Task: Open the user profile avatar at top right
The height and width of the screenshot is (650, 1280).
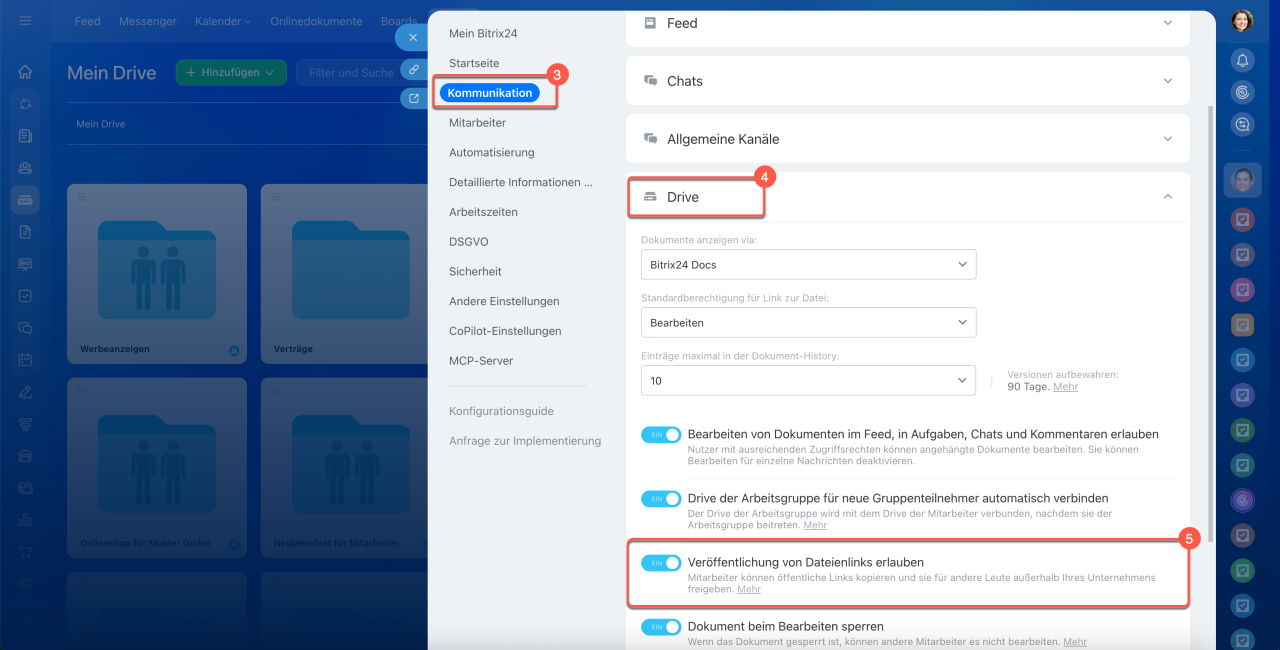Action: pos(1242,20)
